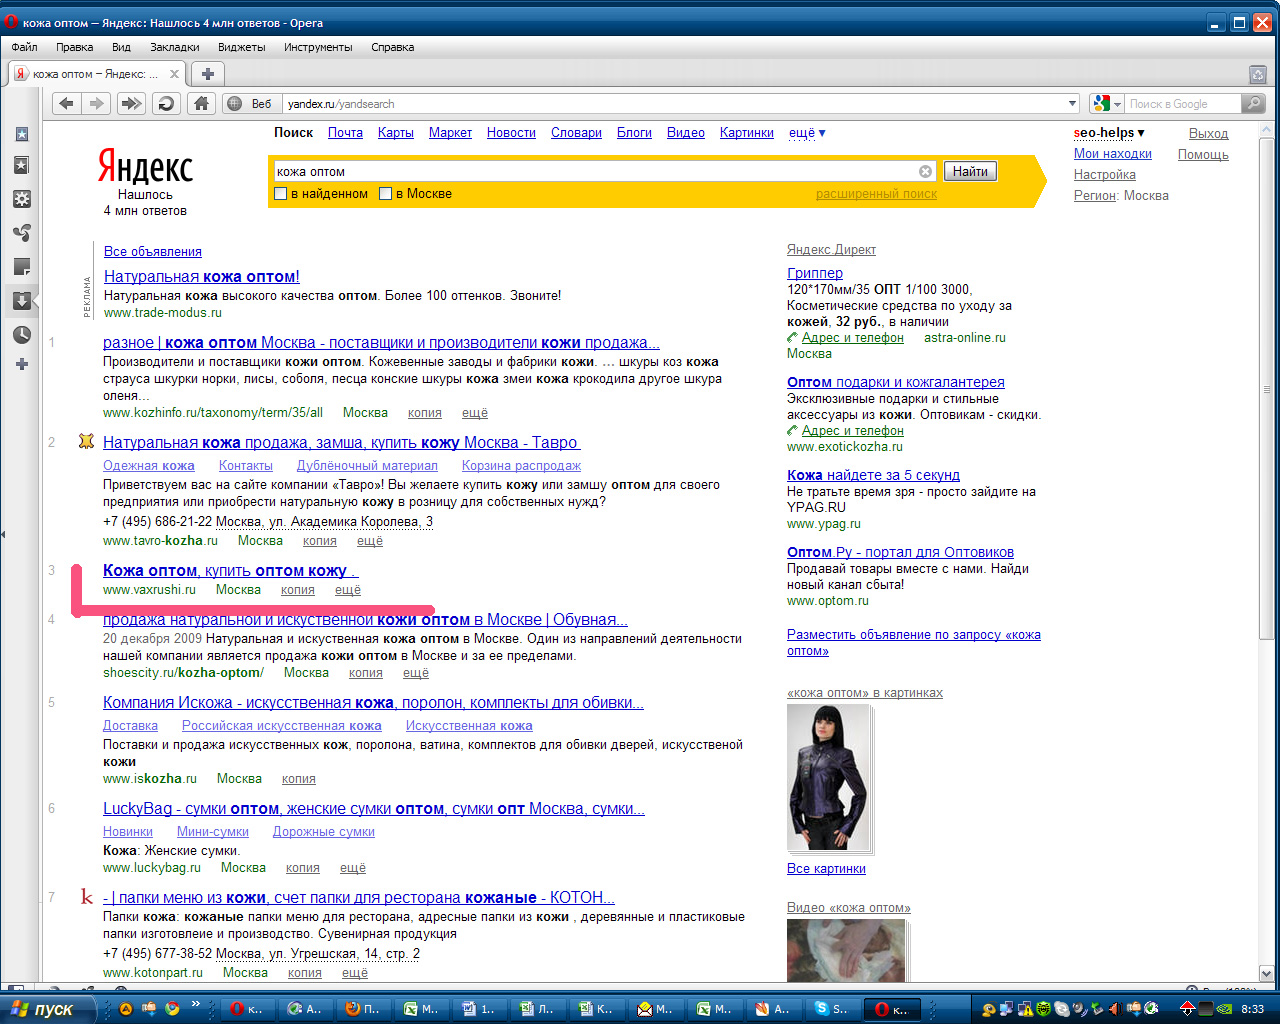Screen dimensions: 1280x1024
Task: Open the closed tabs trash icon
Action: [1258, 75]
